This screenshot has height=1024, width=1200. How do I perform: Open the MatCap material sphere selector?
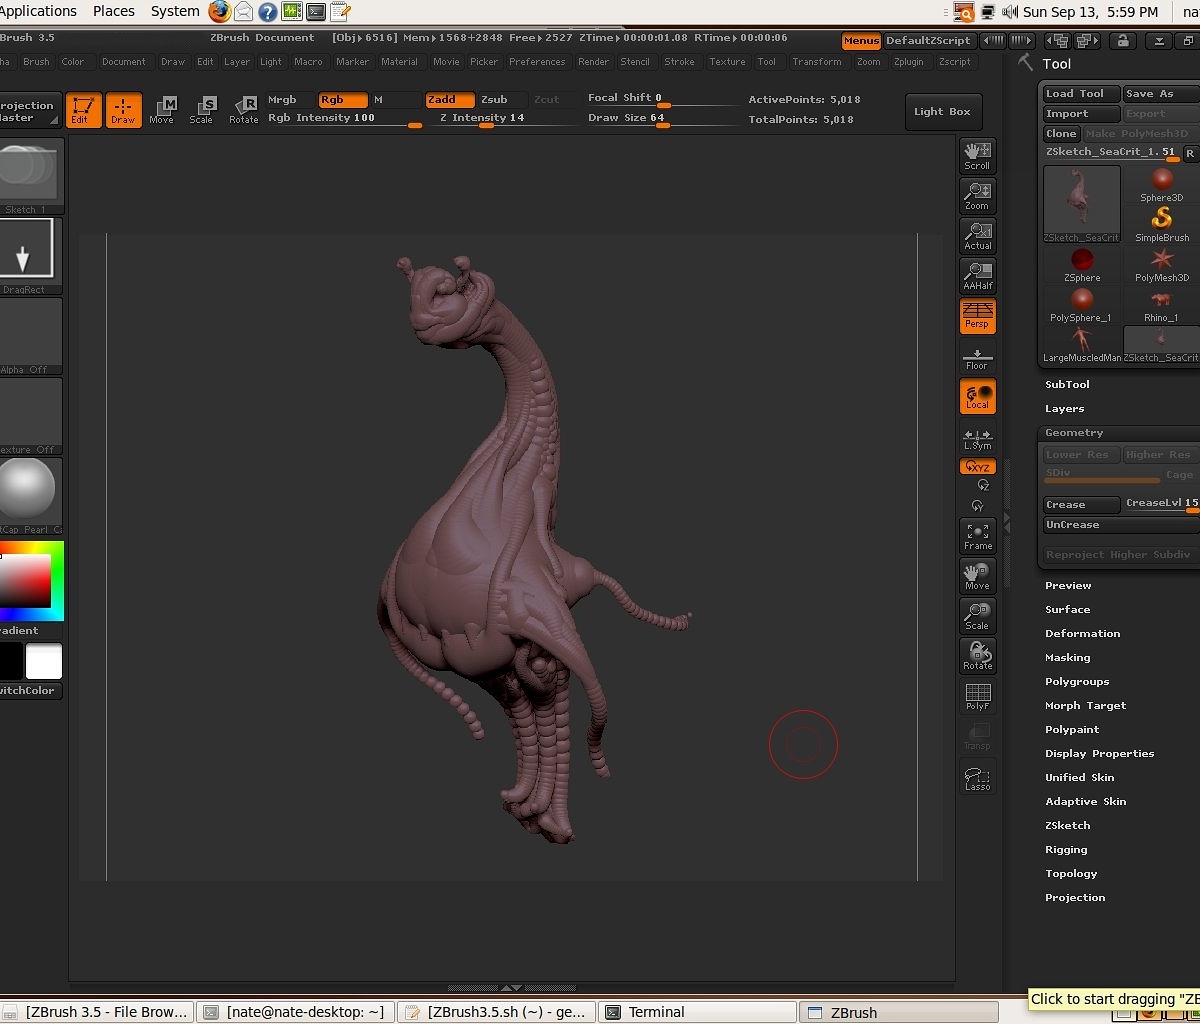coord(26,495)
